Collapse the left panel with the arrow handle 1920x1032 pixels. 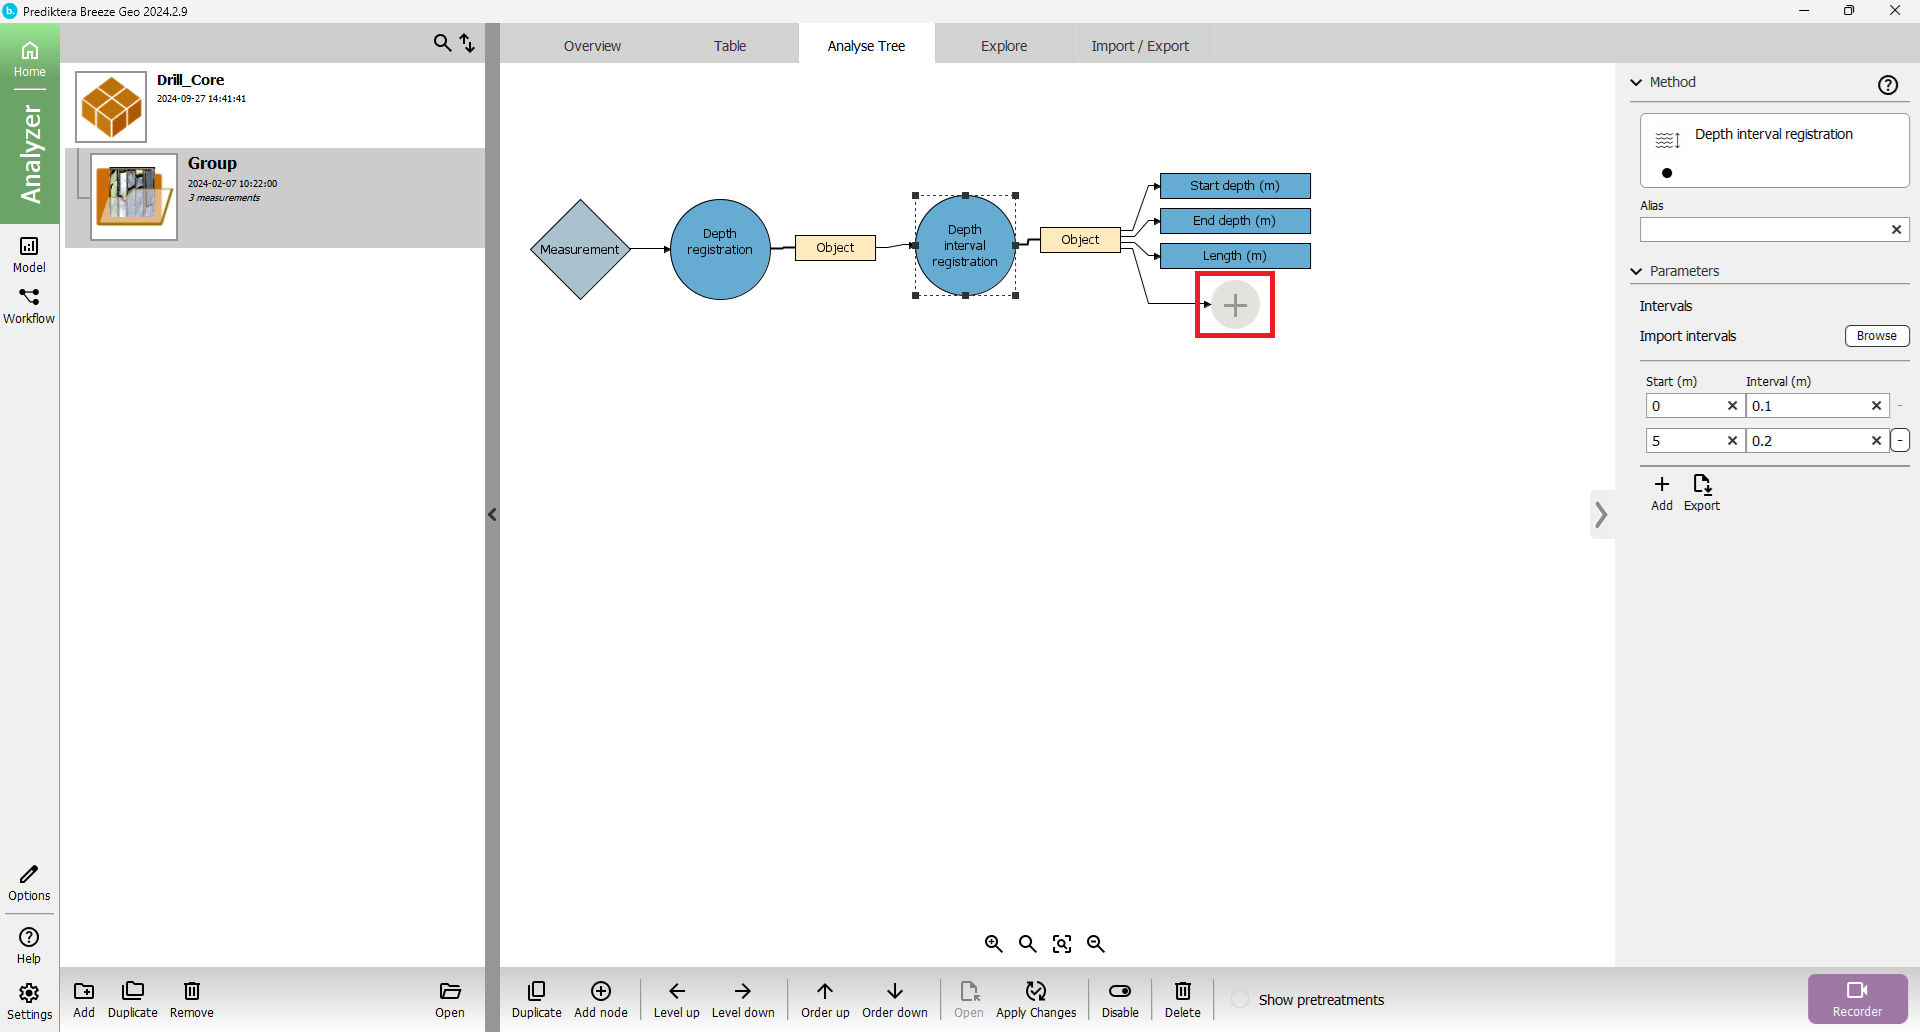tap(492, 515)
